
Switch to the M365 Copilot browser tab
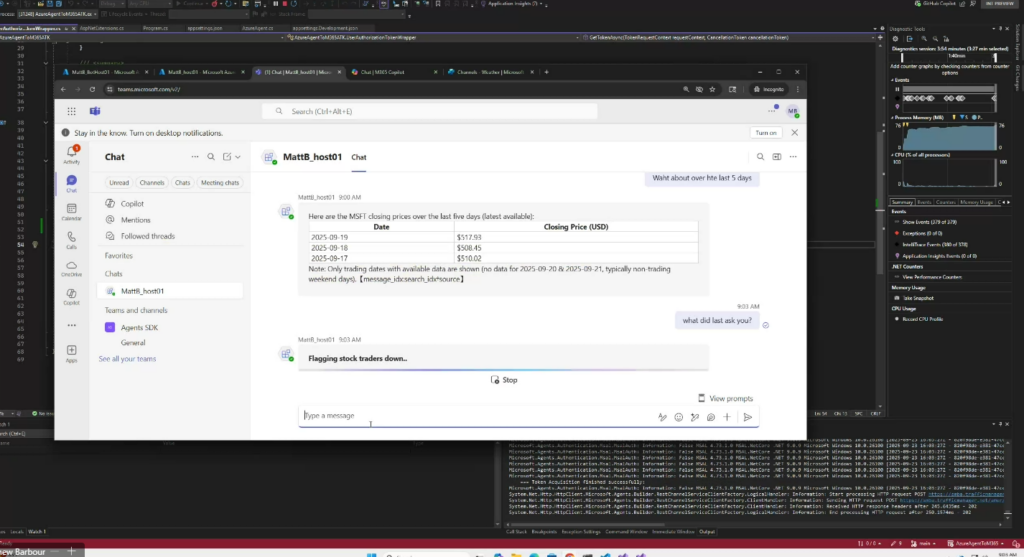tap(392, 72)
